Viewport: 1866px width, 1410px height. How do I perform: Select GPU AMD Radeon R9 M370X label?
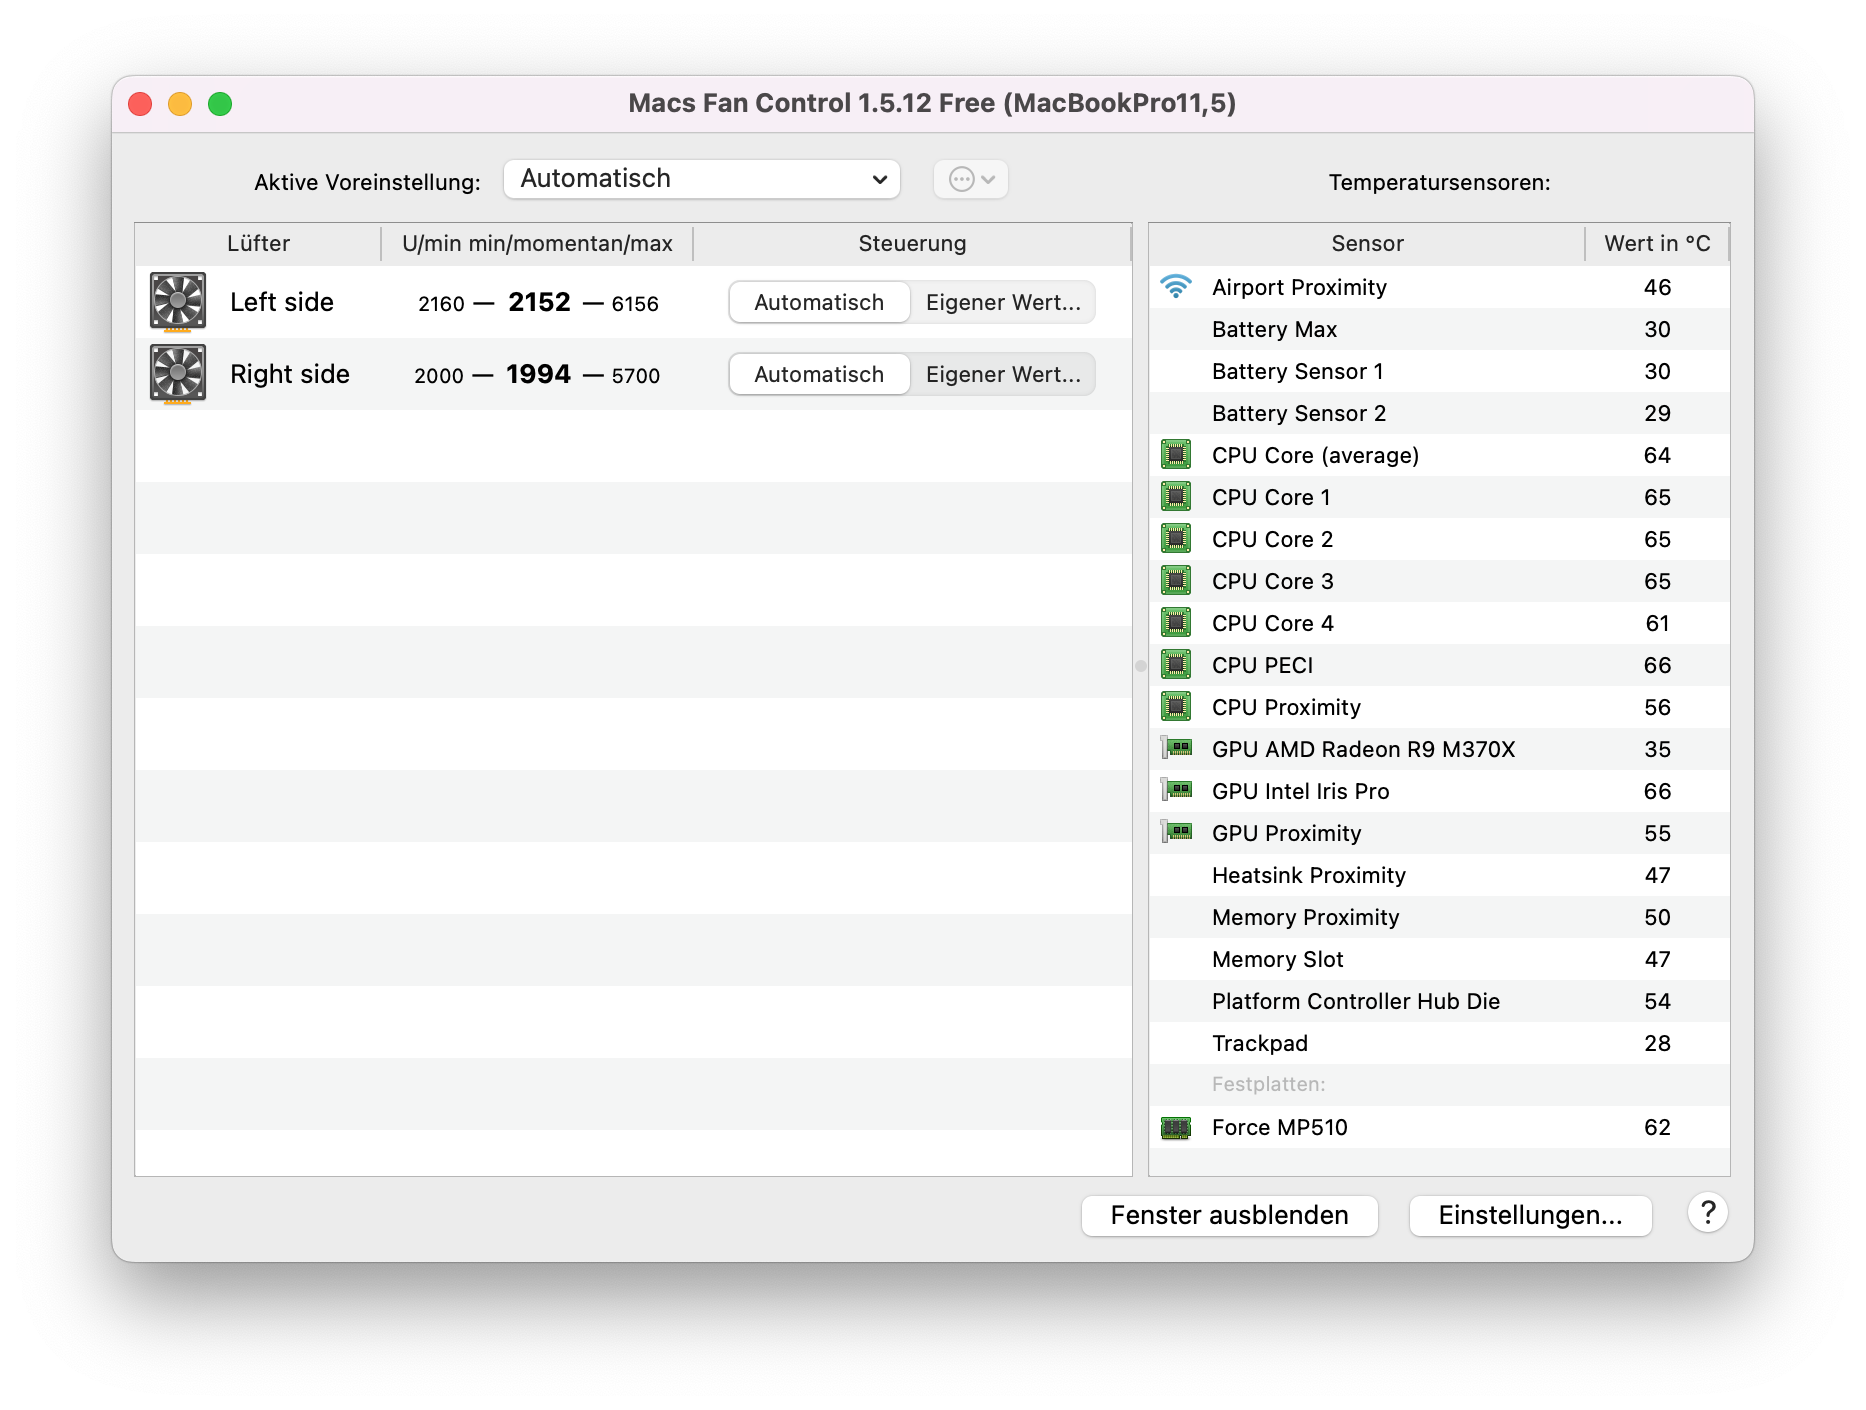(1363, 749)
